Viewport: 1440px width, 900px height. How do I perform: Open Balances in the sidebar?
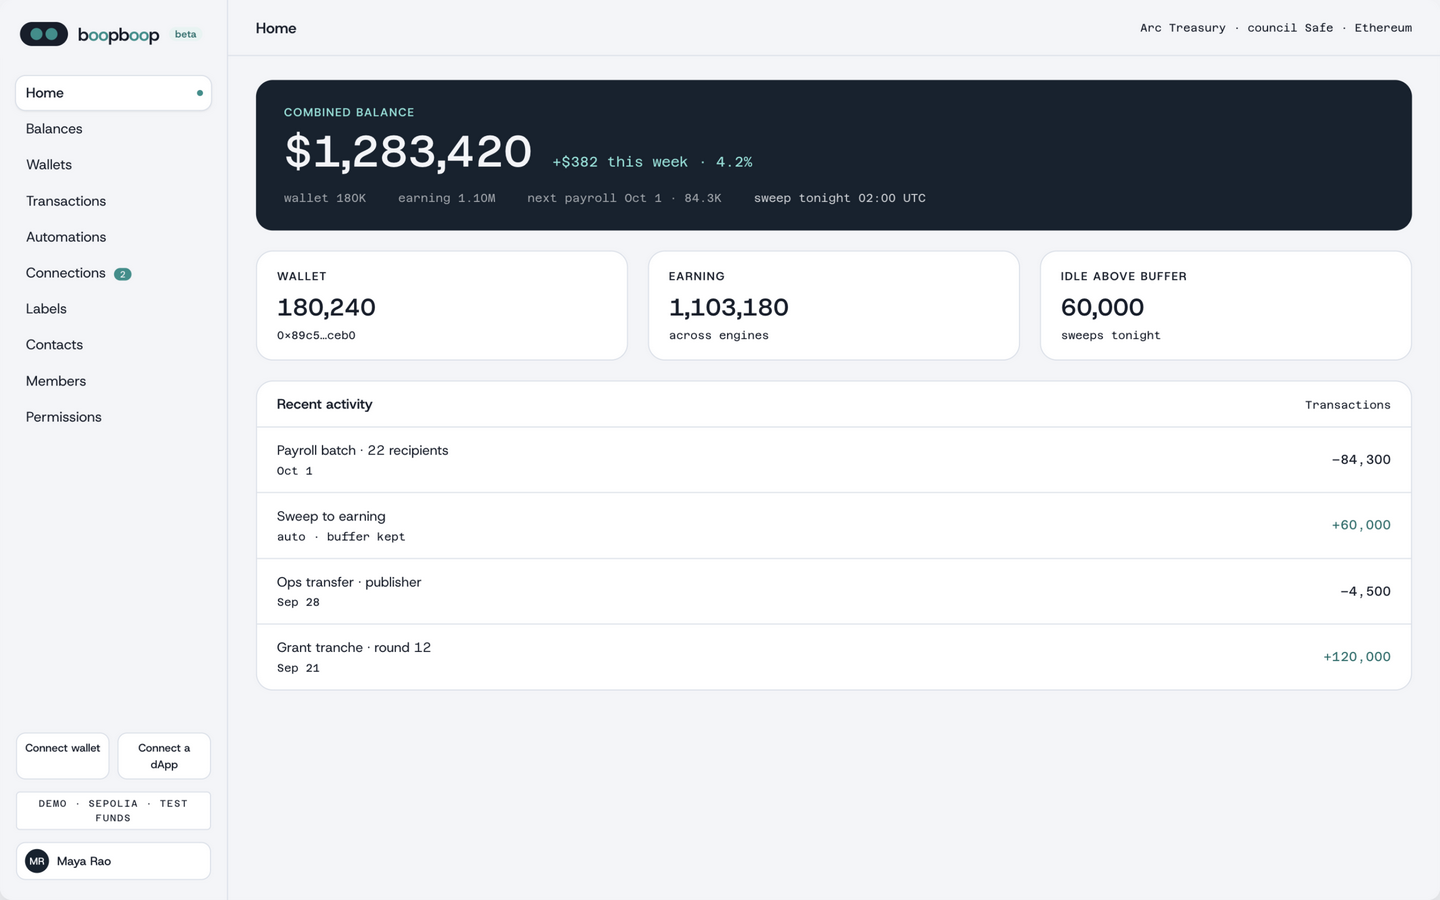[113, 129]
